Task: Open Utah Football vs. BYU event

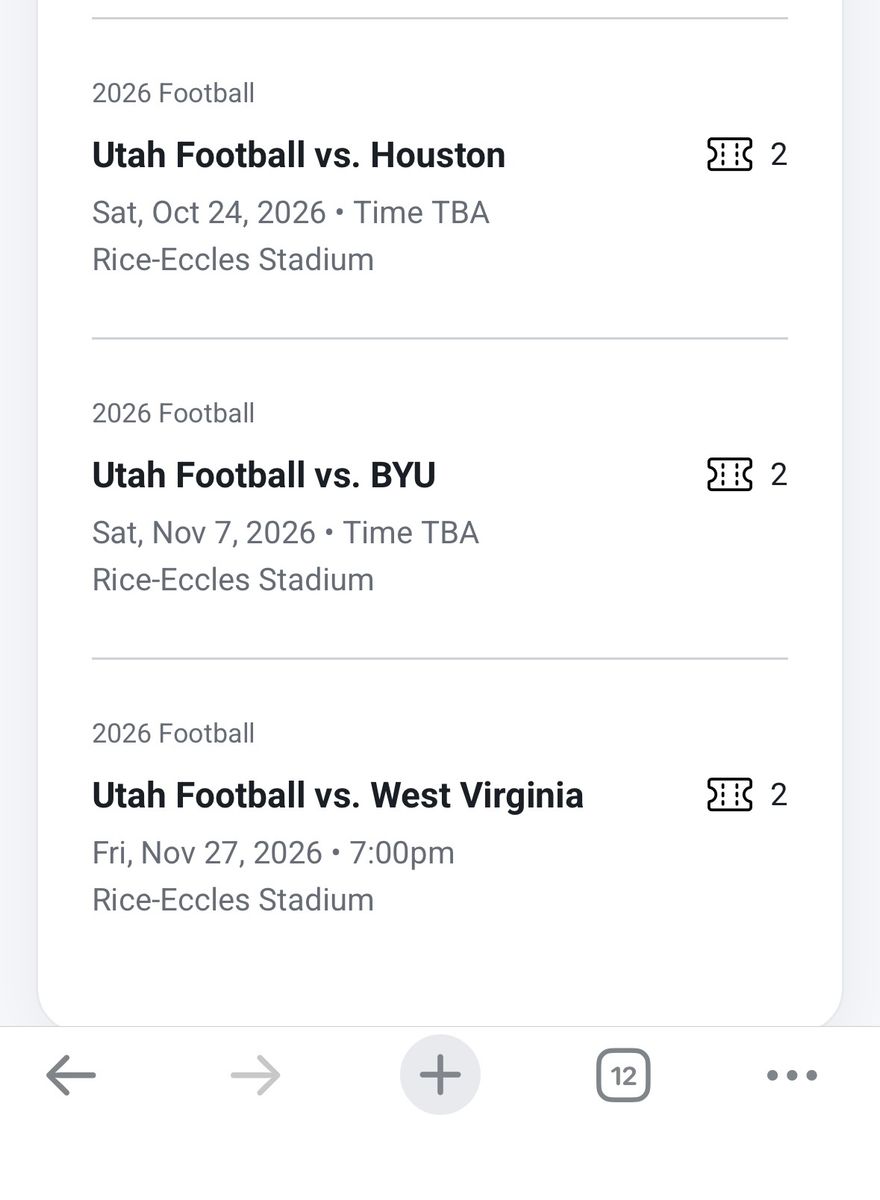Action: (x=264, y=475)
